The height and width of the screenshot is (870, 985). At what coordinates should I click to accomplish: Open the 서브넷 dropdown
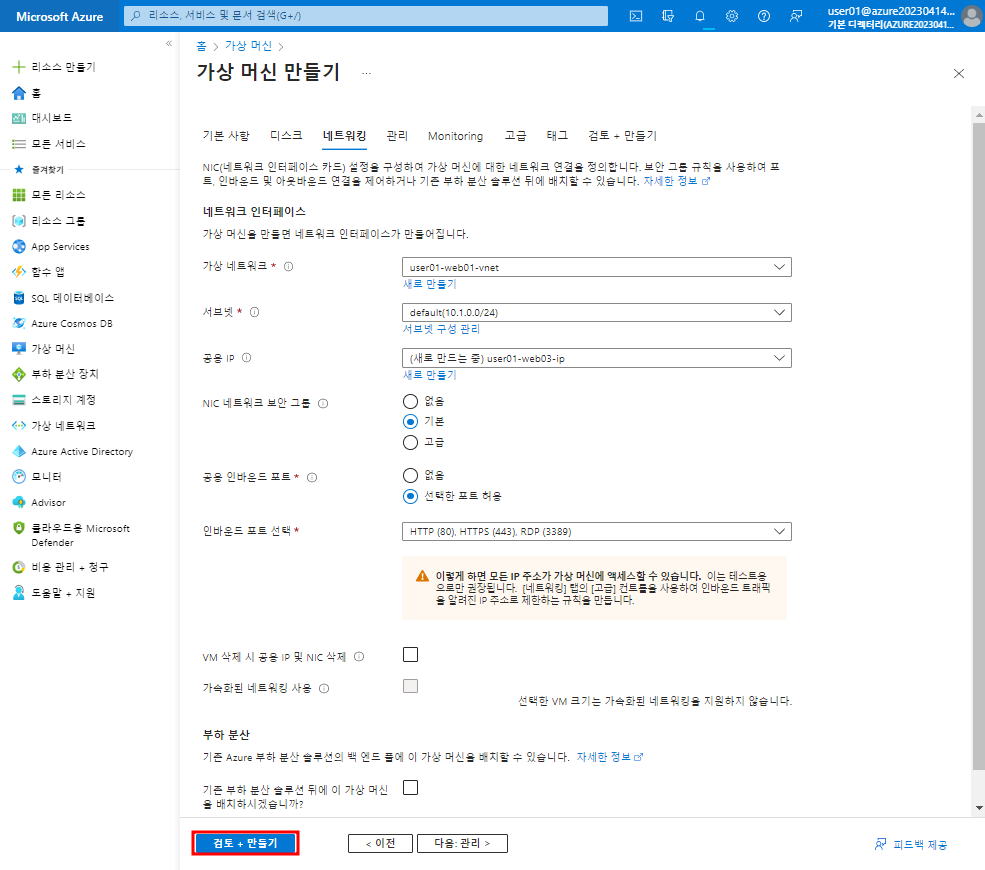(596, 312)
